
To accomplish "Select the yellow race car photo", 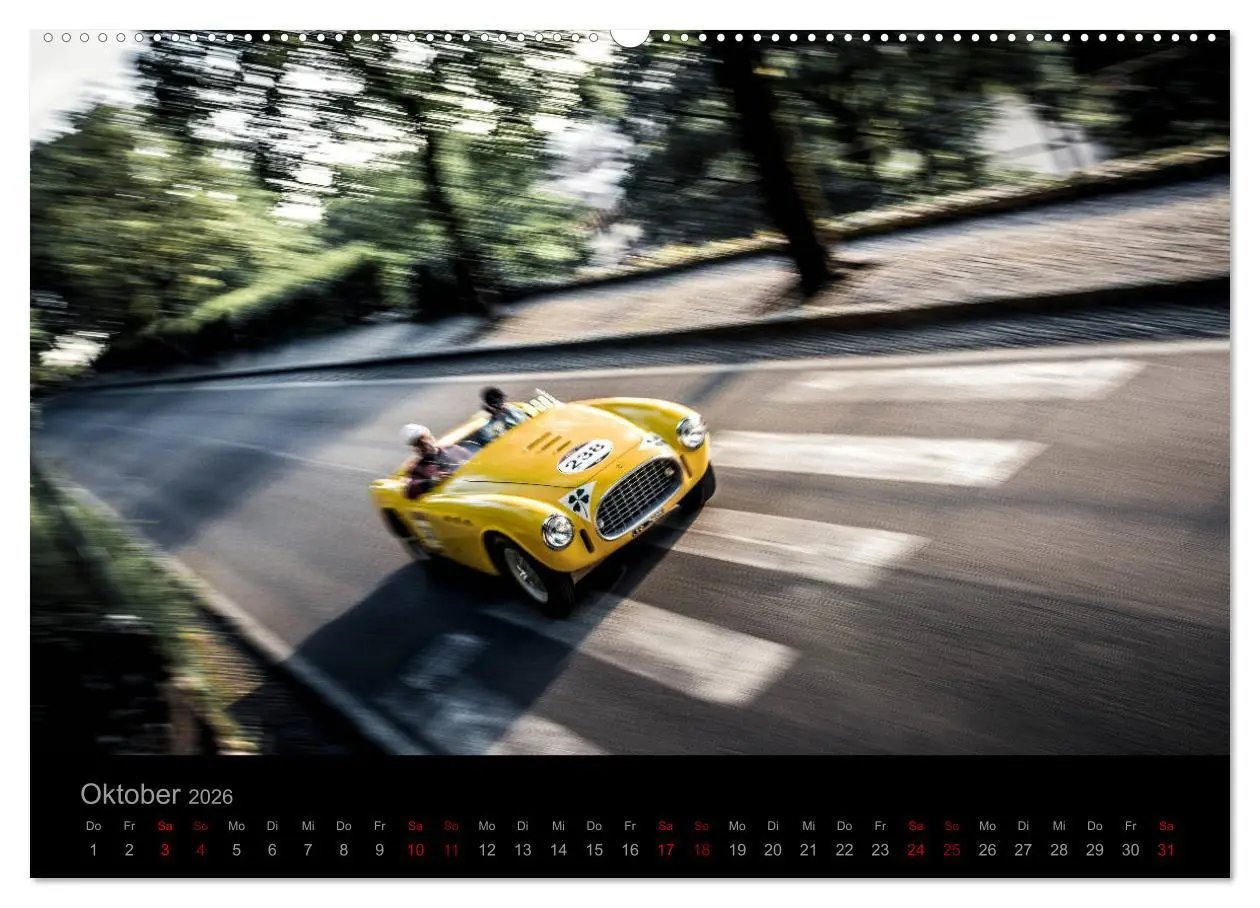I will coord(630,392).
